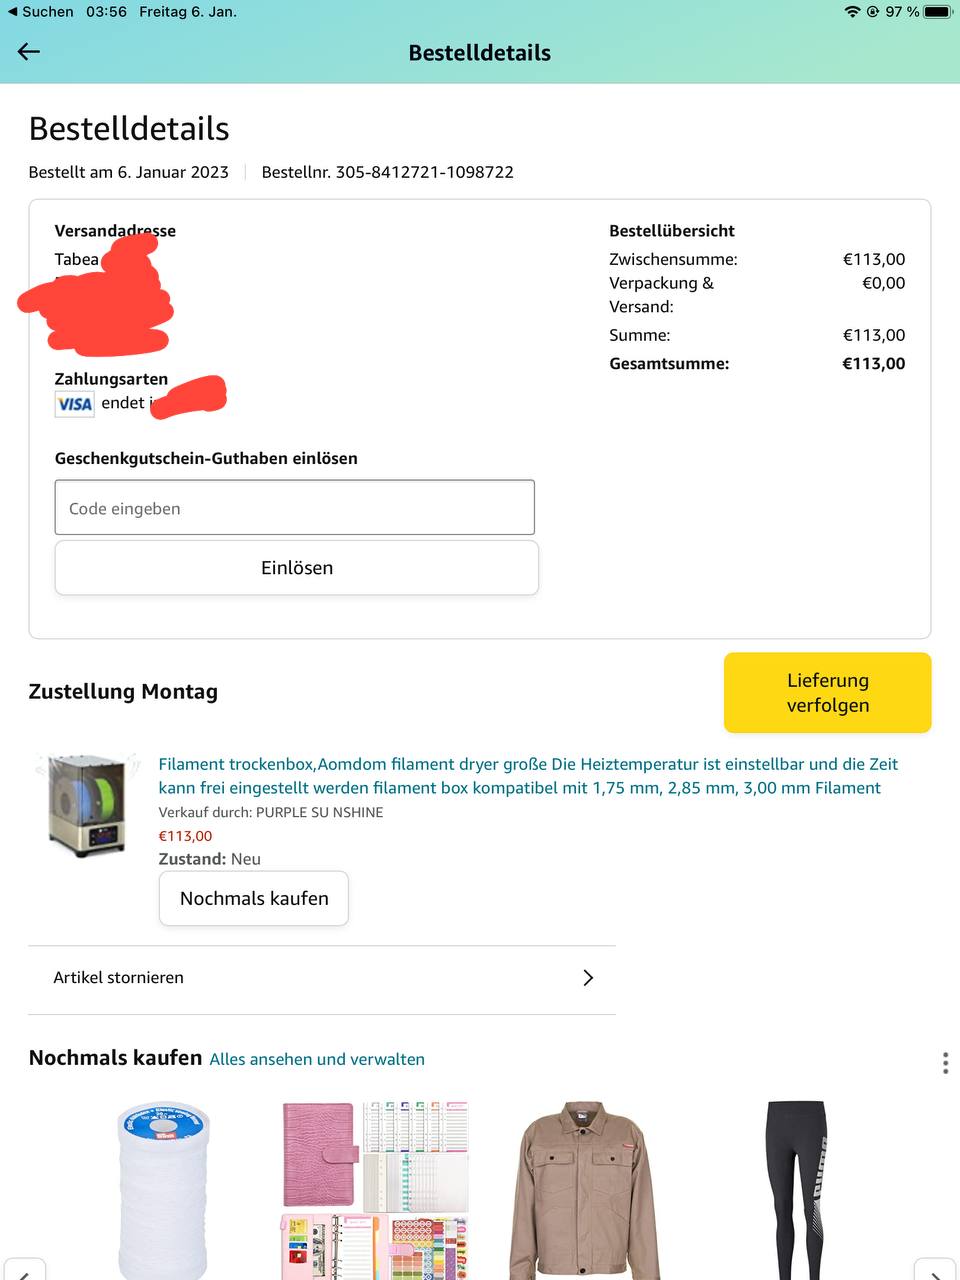960x1280 pixels.
Task: Click the Einlösen button
Action: coord(297,568)
